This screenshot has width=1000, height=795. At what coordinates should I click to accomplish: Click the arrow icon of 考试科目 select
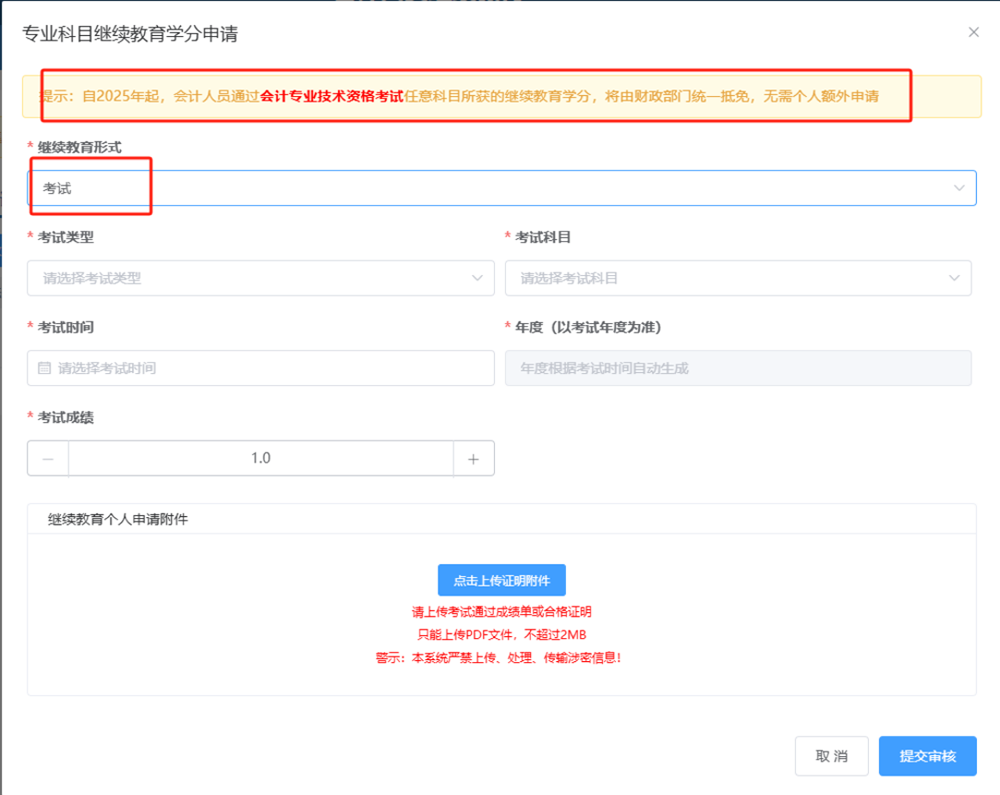click(954, 278)
